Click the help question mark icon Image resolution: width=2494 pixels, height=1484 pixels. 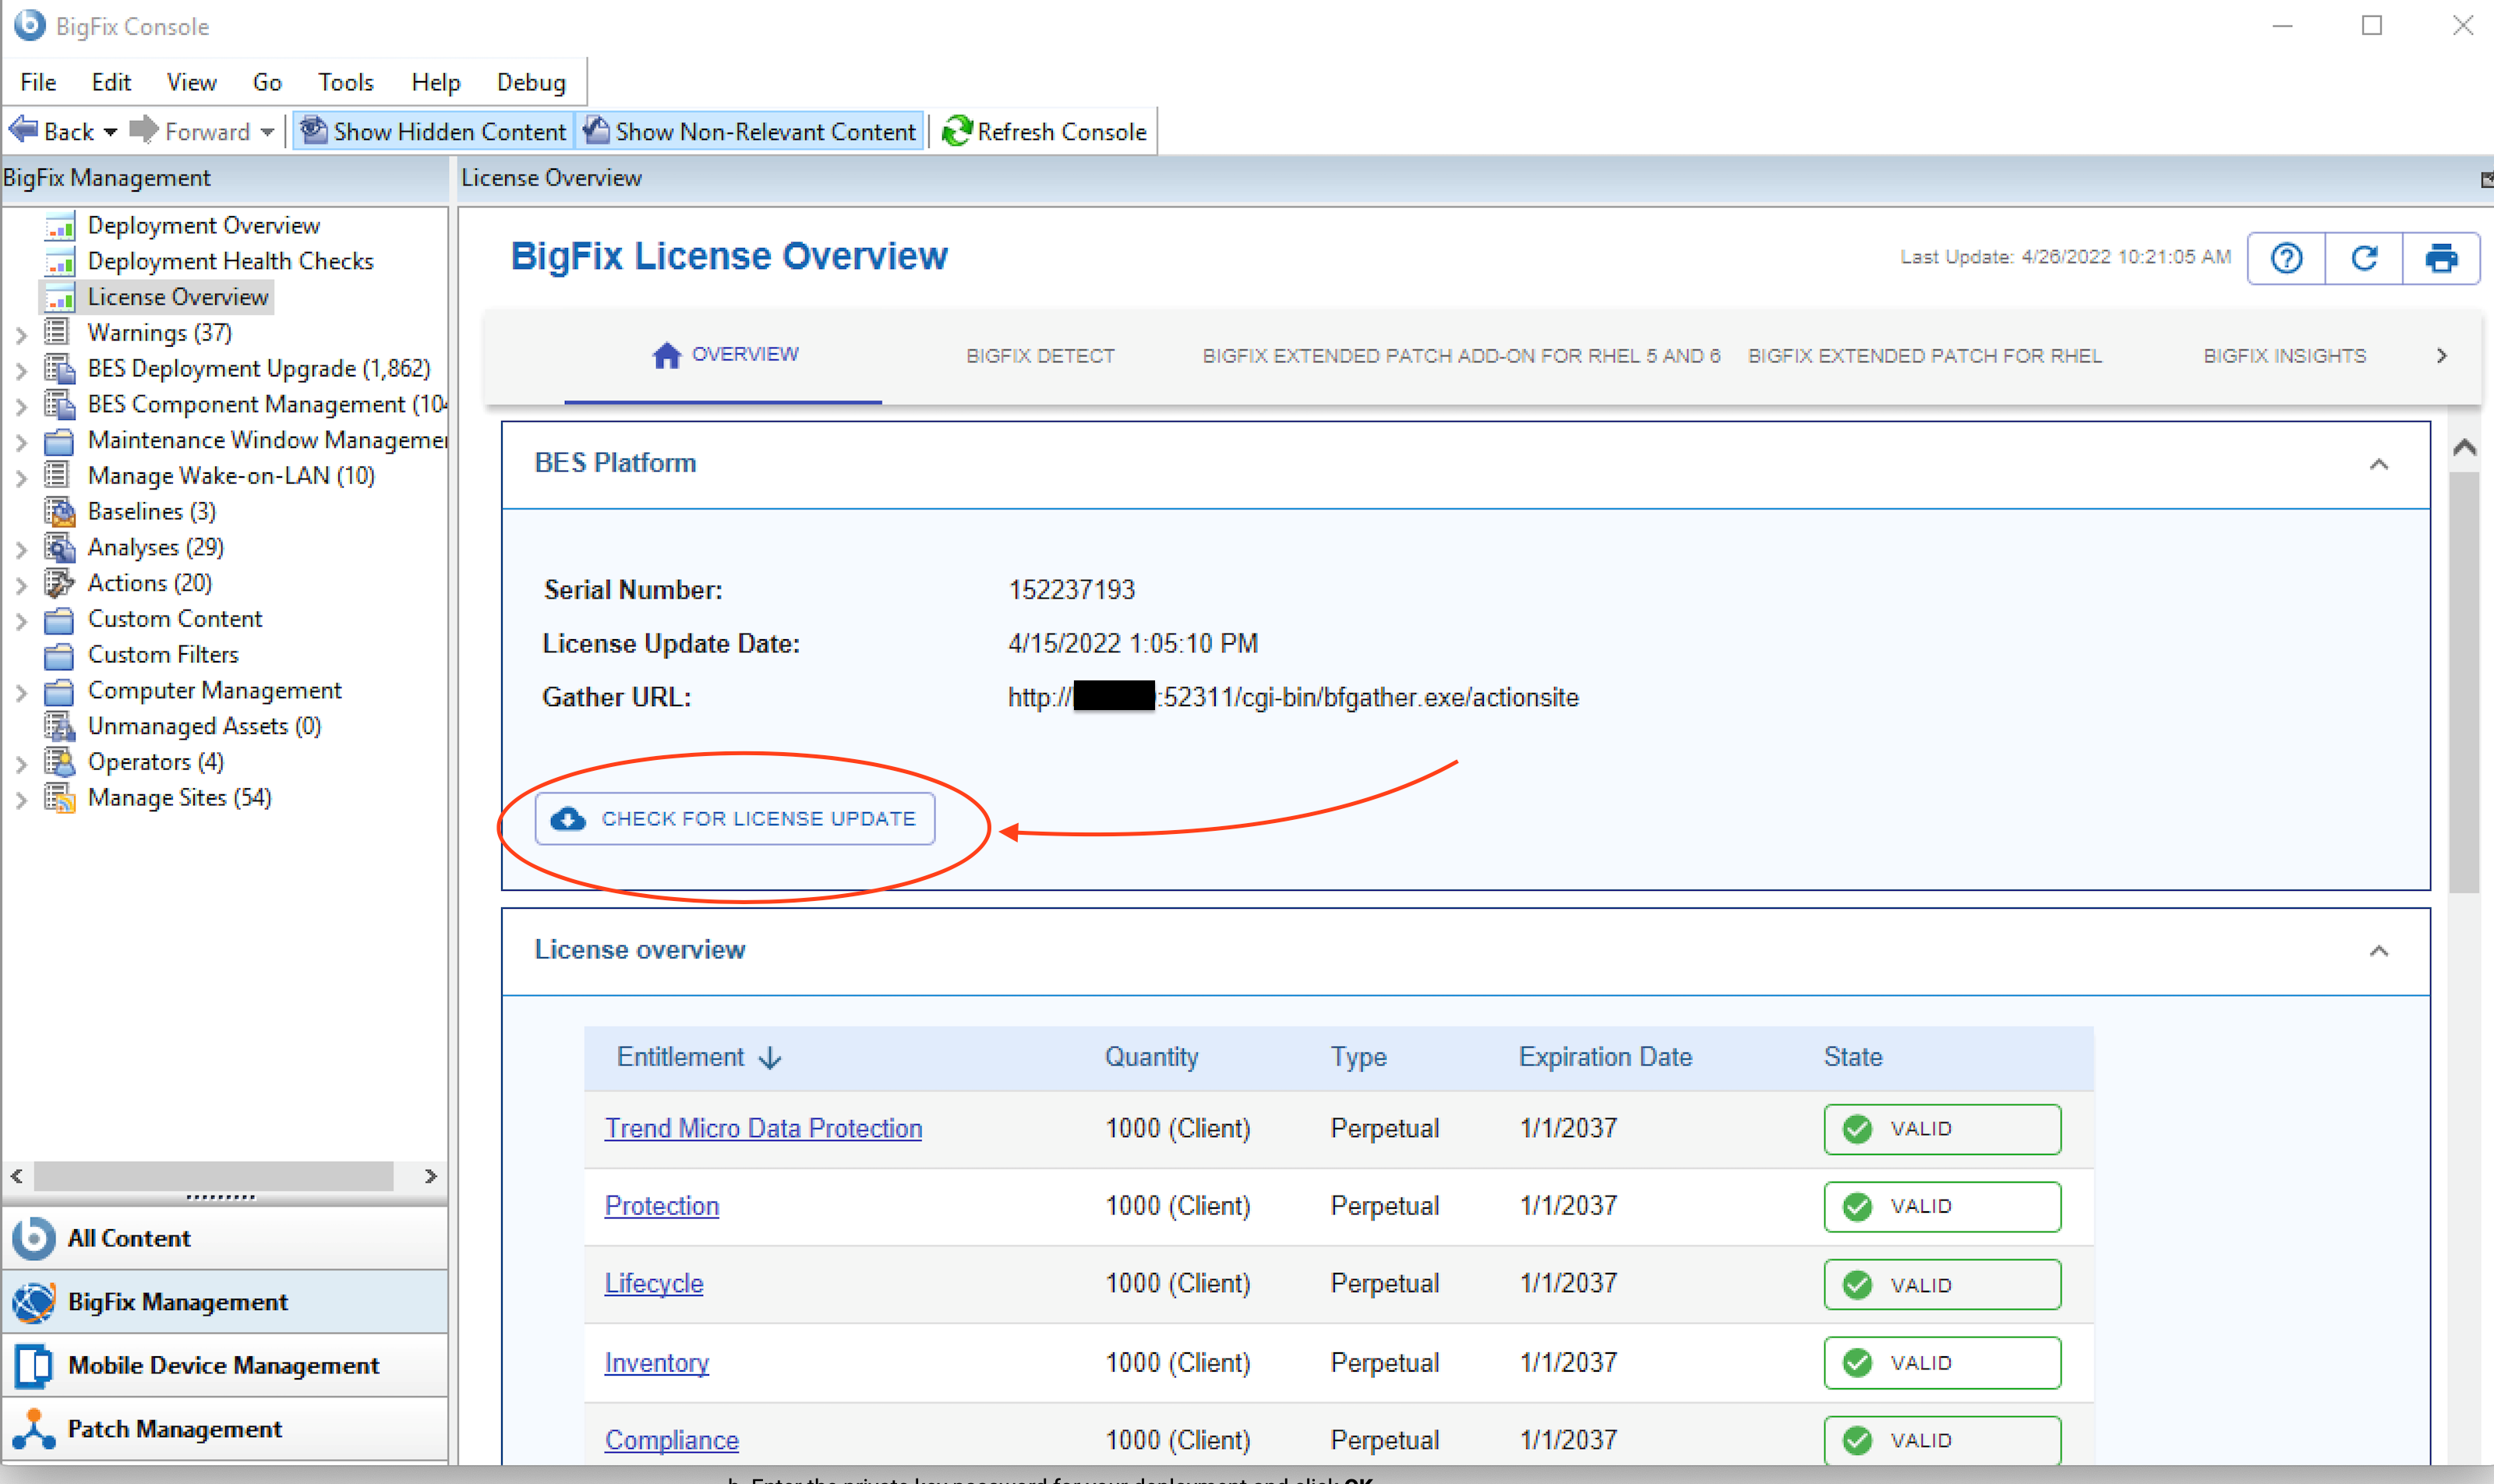coord(2286,258)
